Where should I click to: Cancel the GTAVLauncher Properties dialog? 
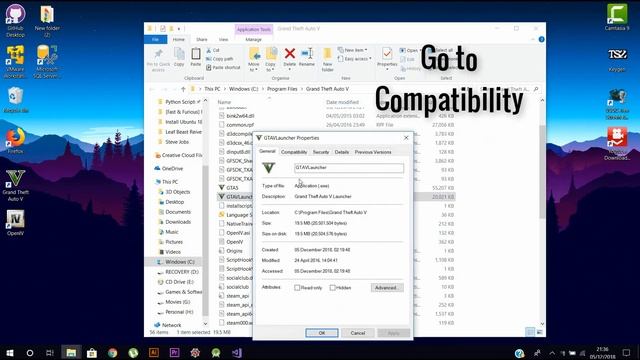(358, 333)
